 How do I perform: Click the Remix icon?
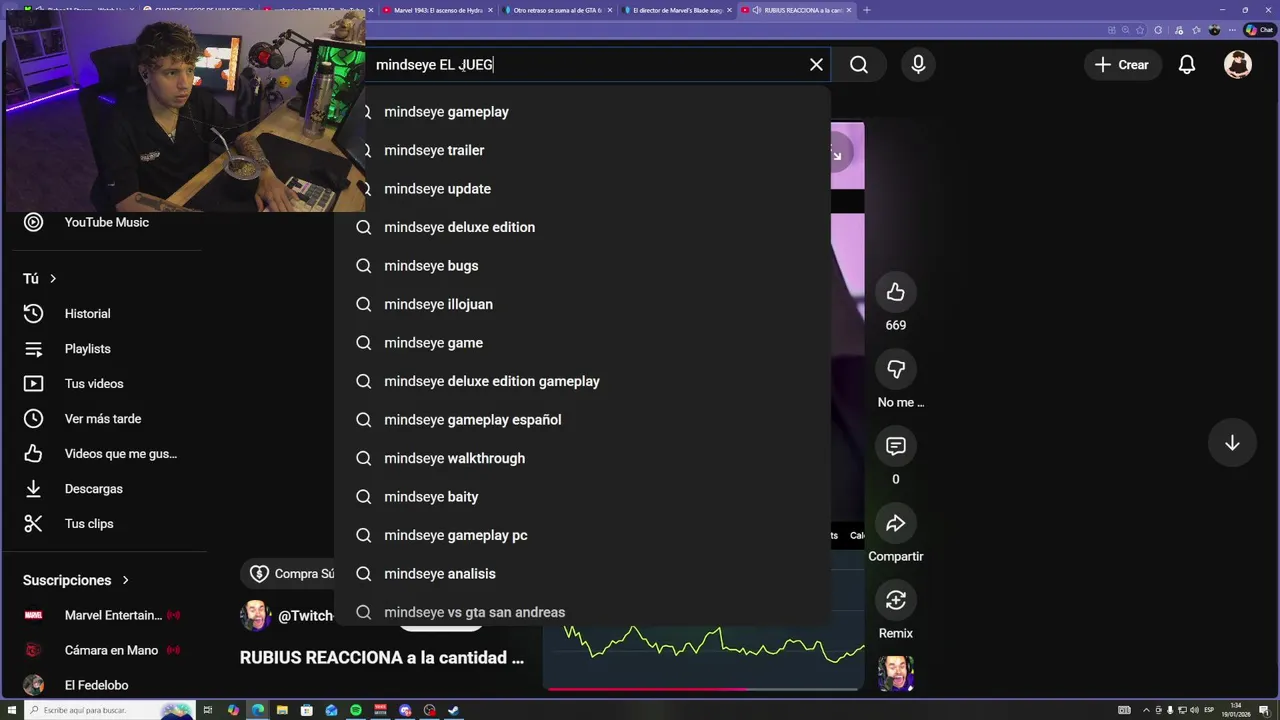895,600
